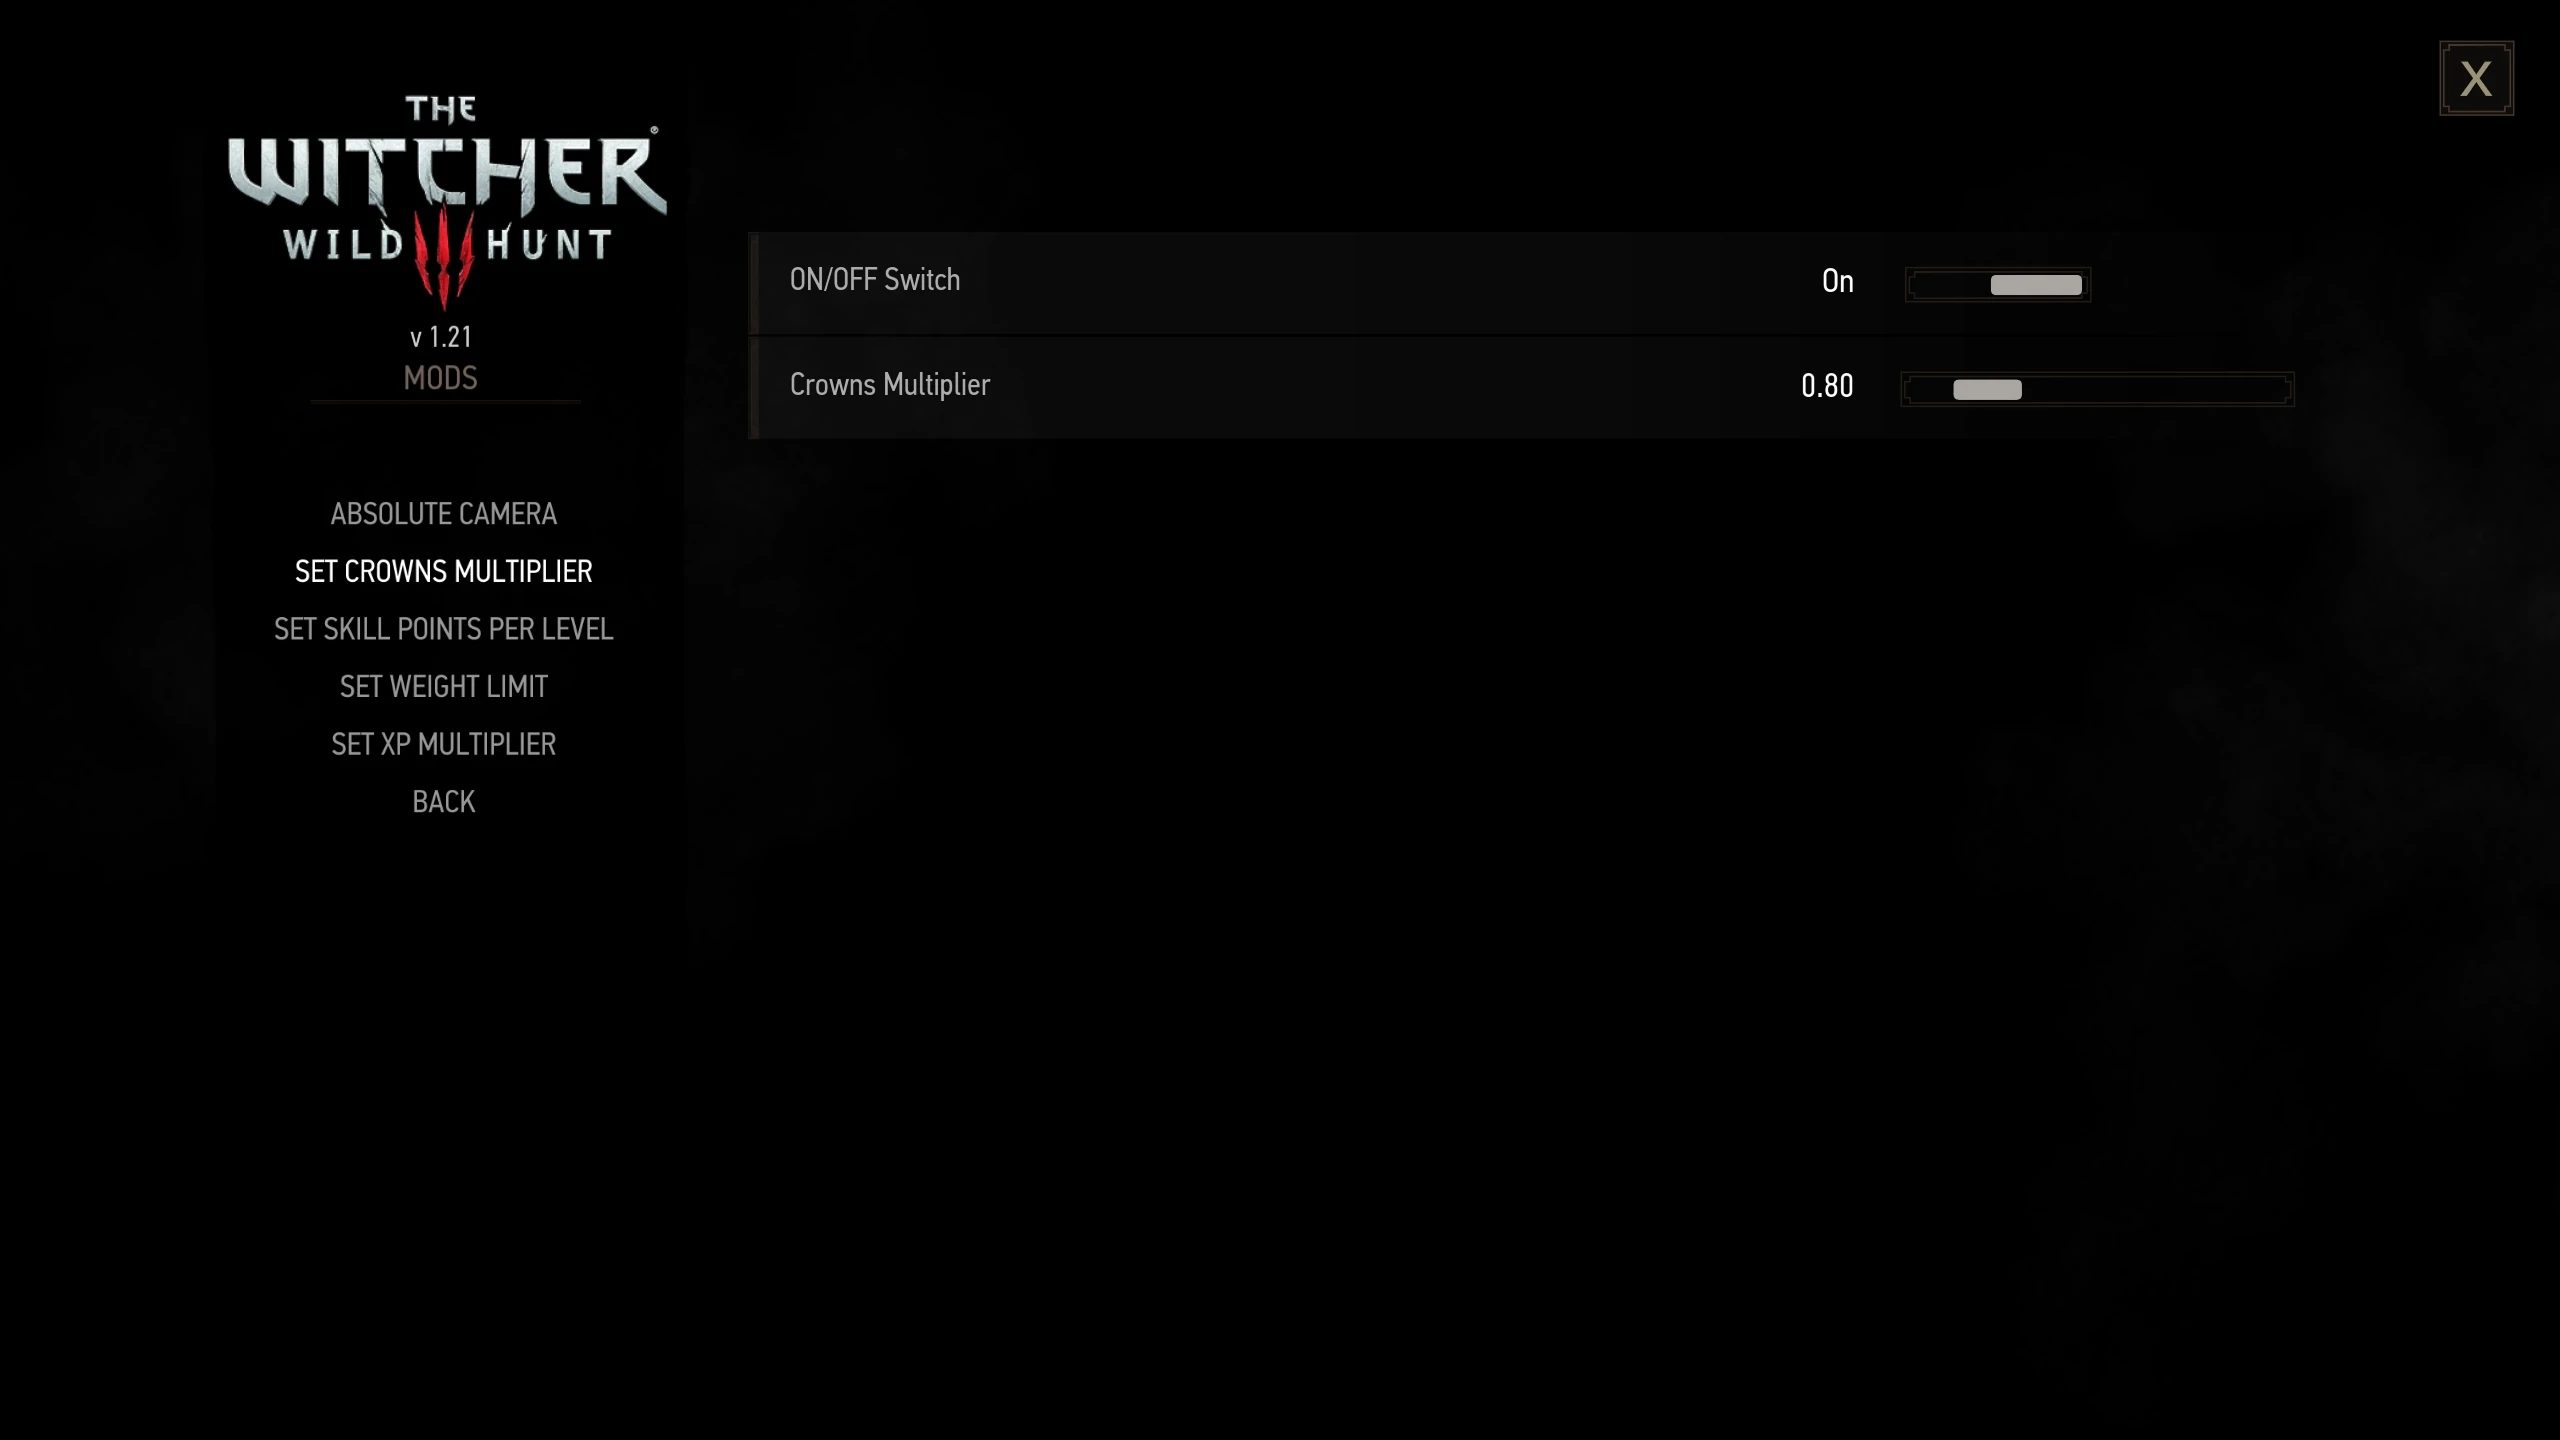The width and height of the screenshot is (2560, 1440).
Task: Close the mod settings with X button
Action: coord(2477,79)
